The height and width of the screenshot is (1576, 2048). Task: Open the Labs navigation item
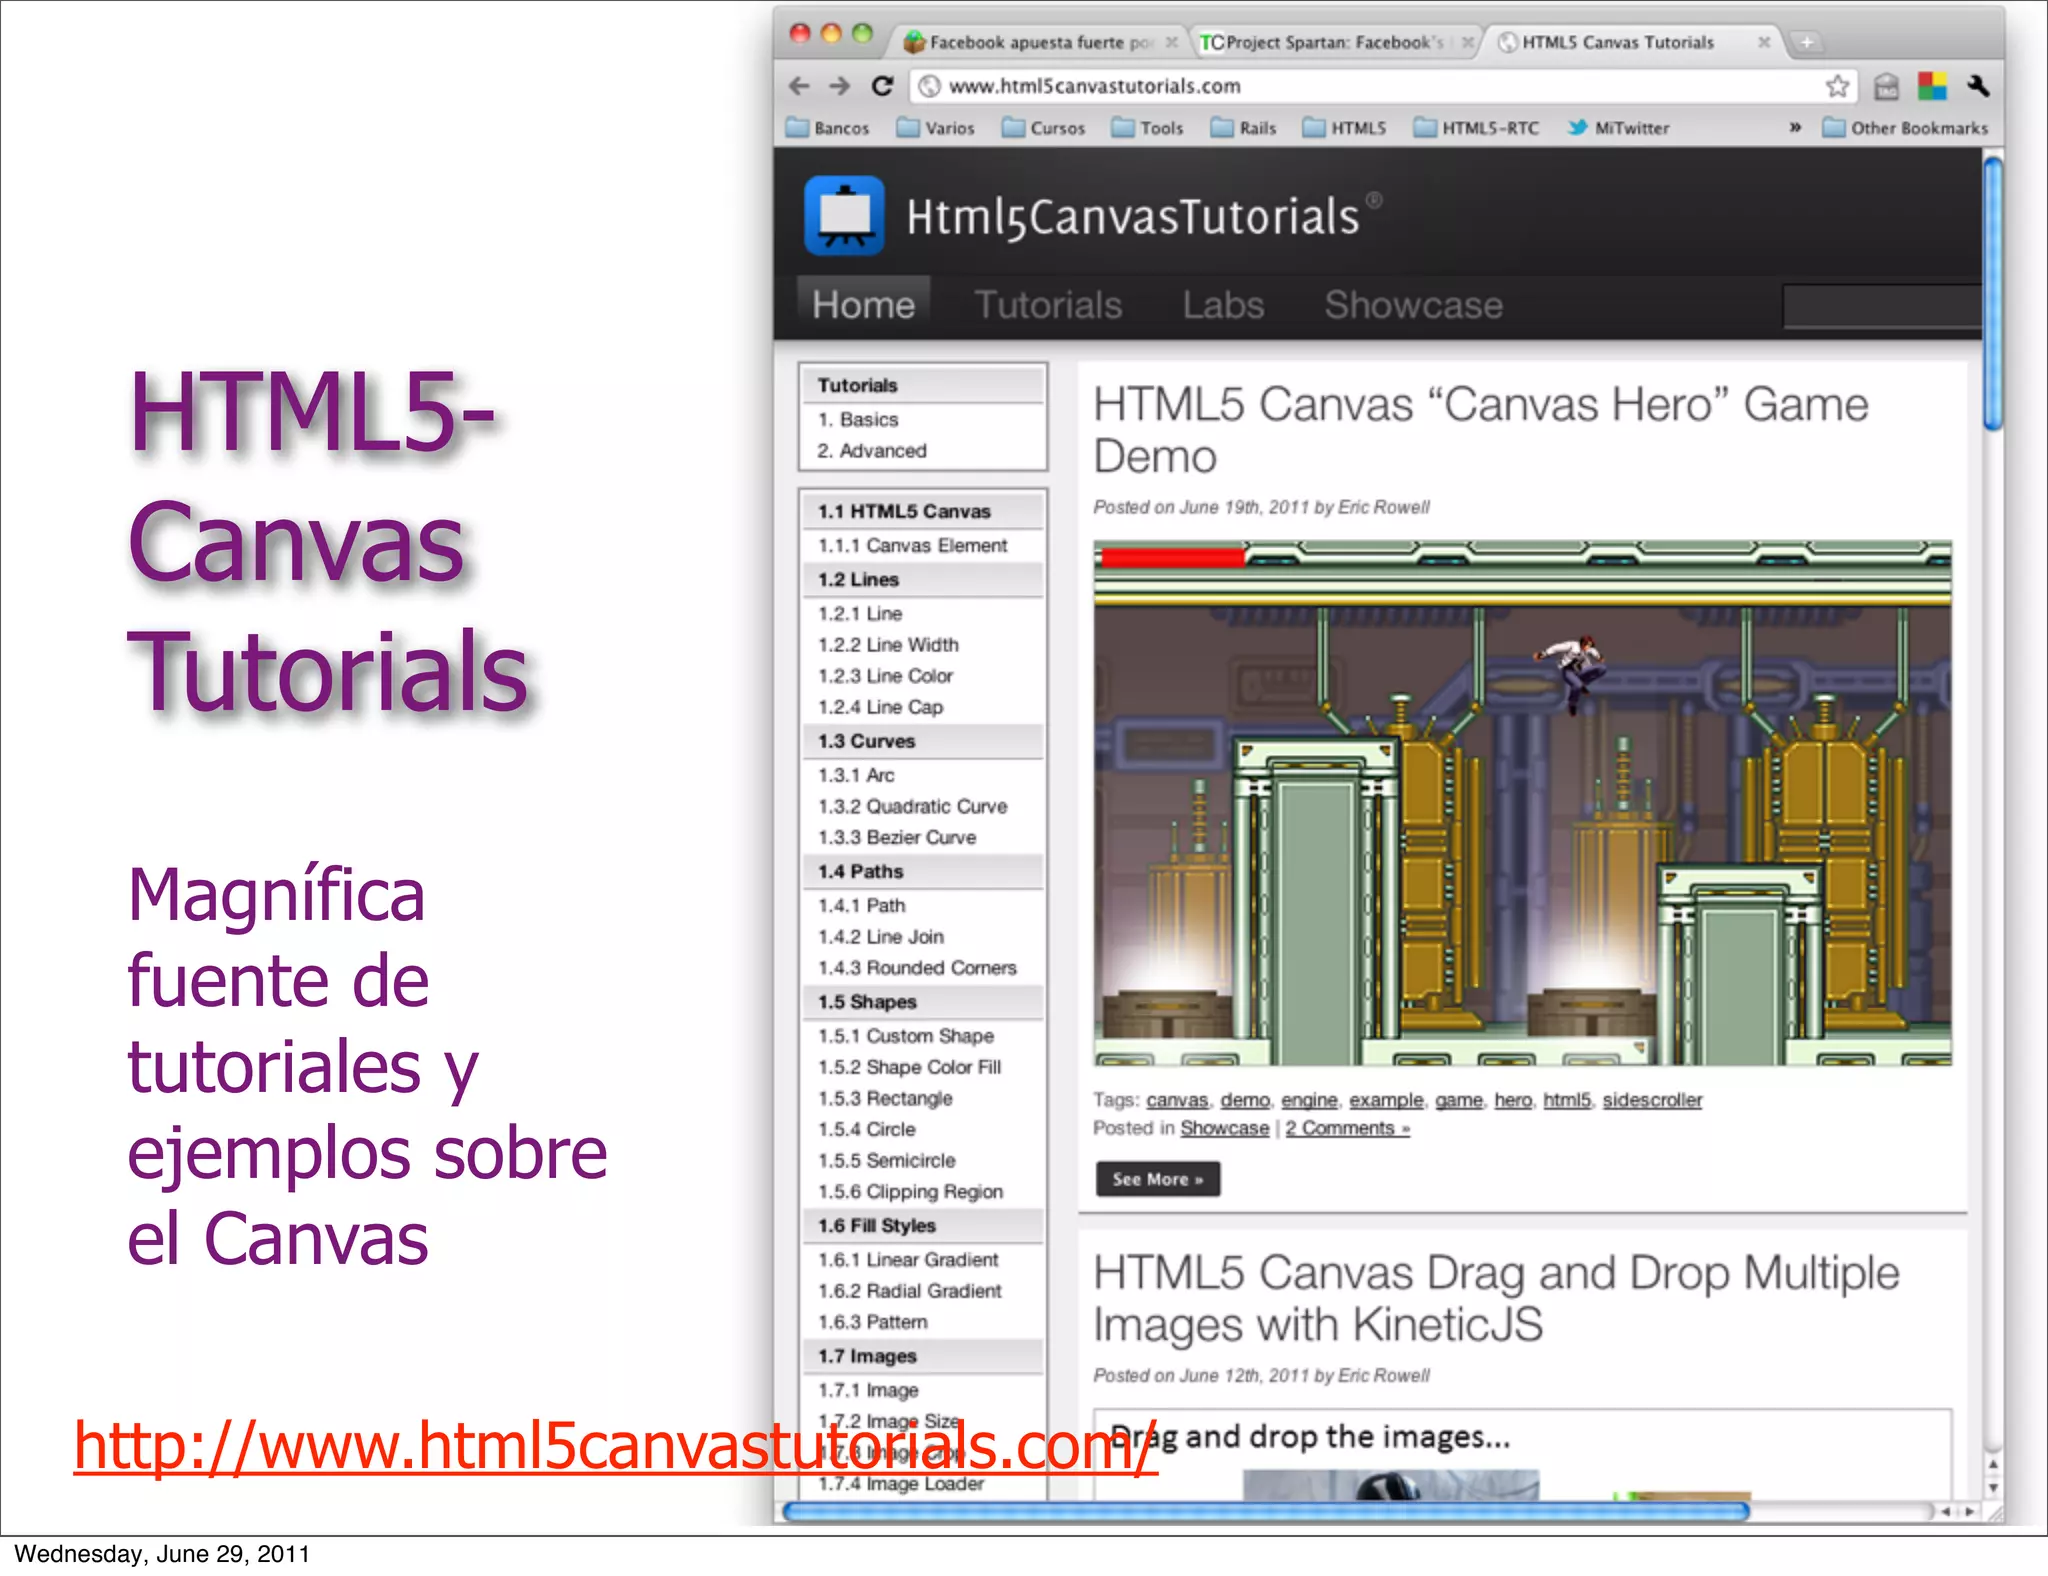point(1224,305)
